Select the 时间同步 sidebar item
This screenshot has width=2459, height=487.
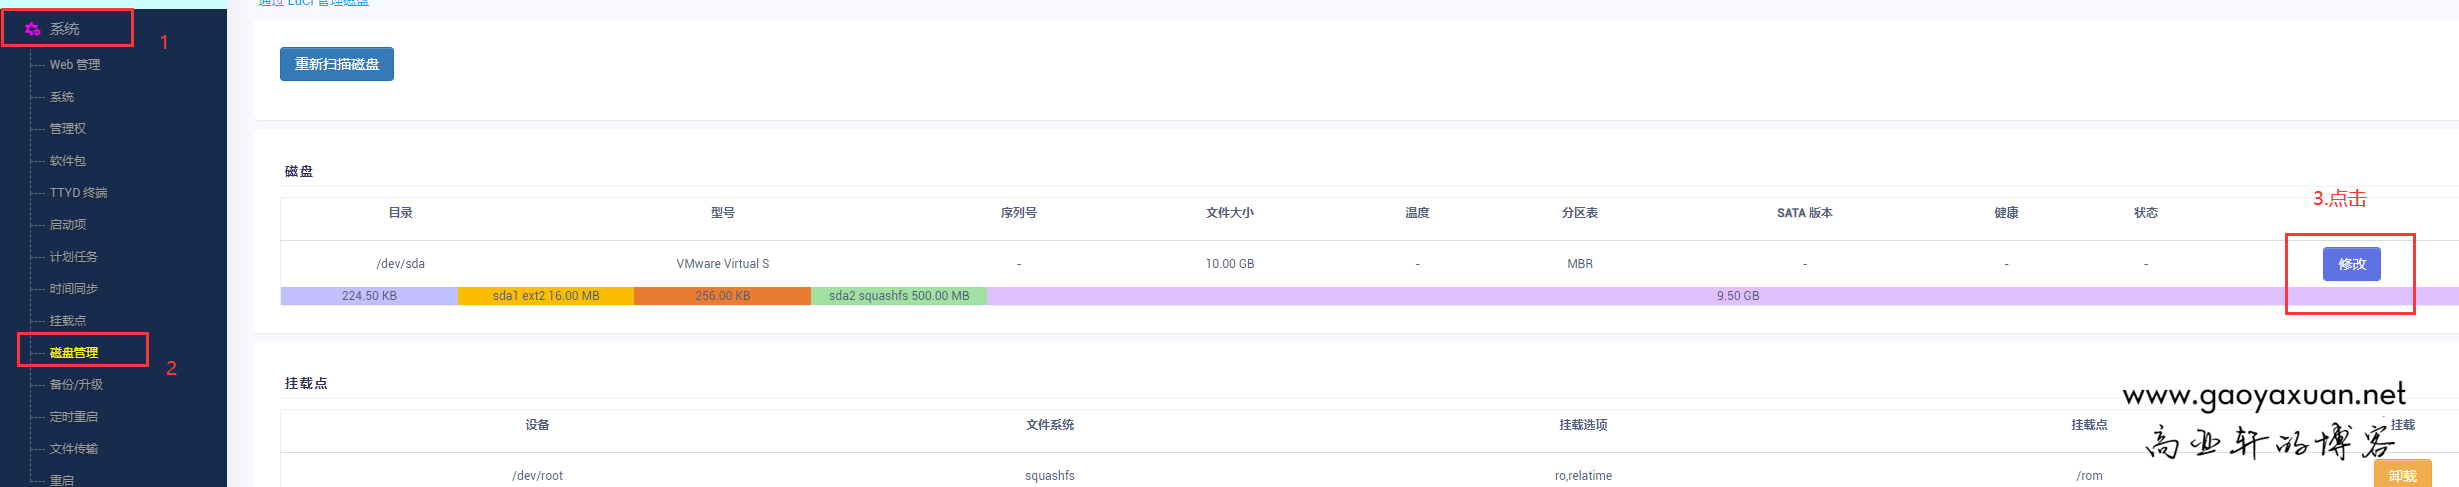click(x=74, y=289)
